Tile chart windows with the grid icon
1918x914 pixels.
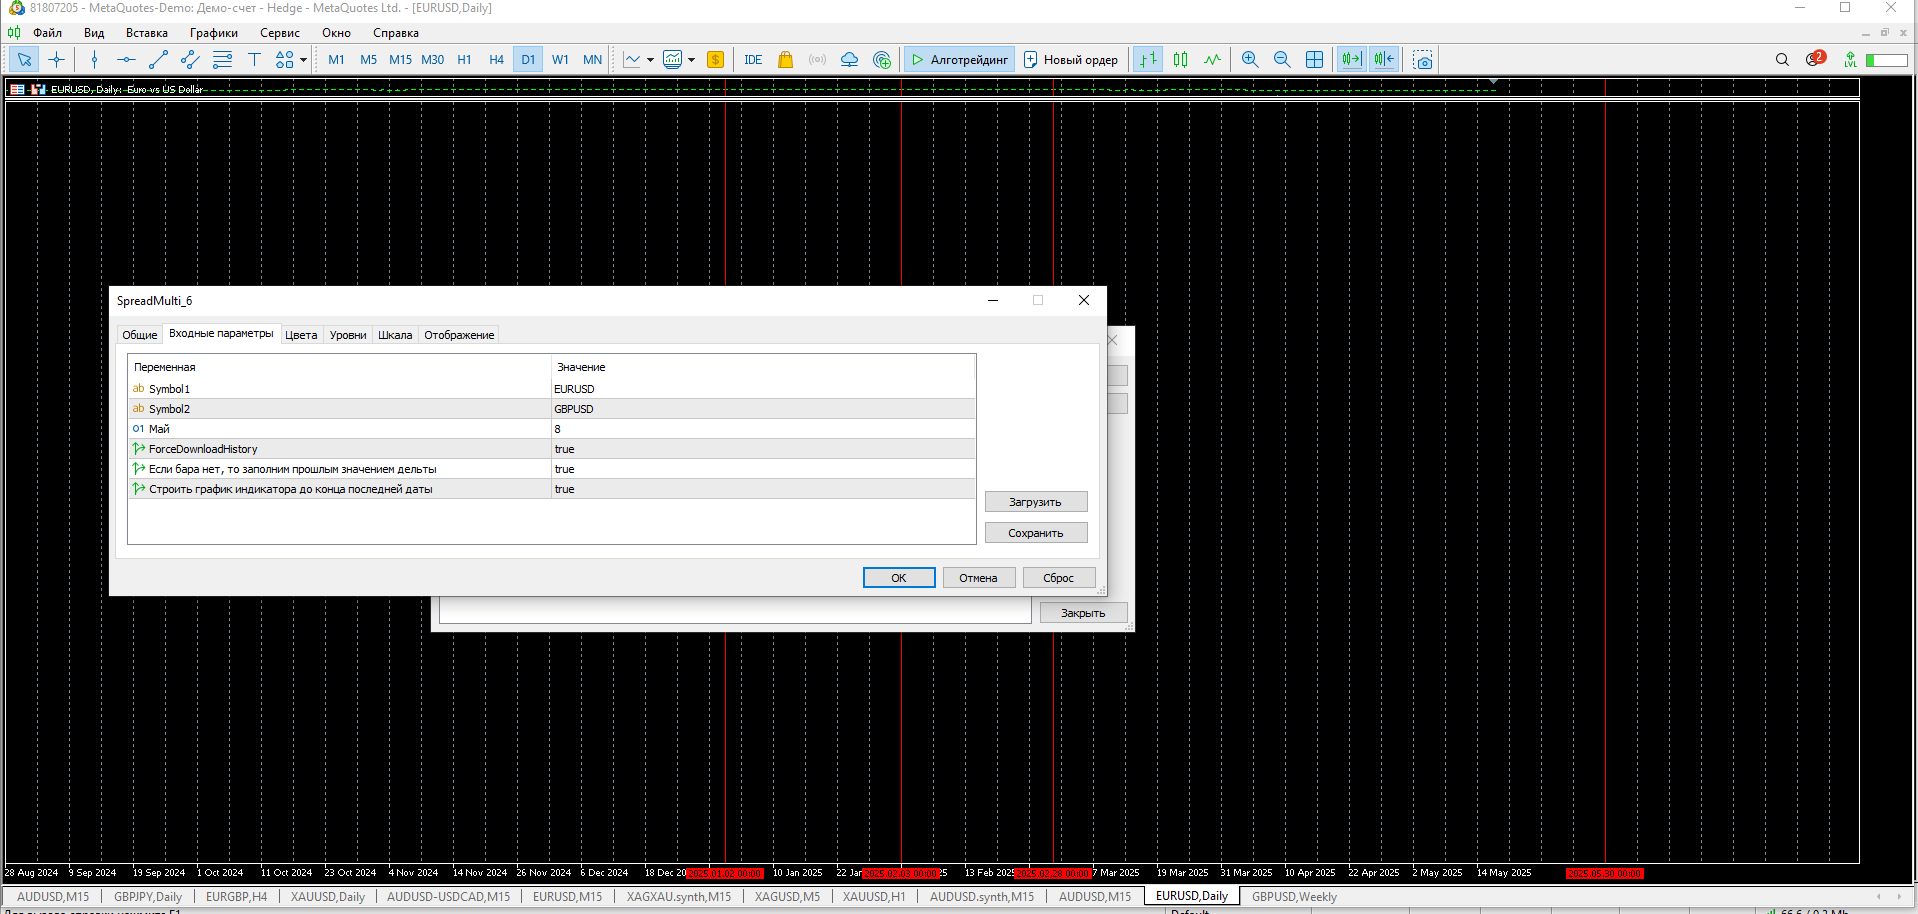coord(1314,60)
